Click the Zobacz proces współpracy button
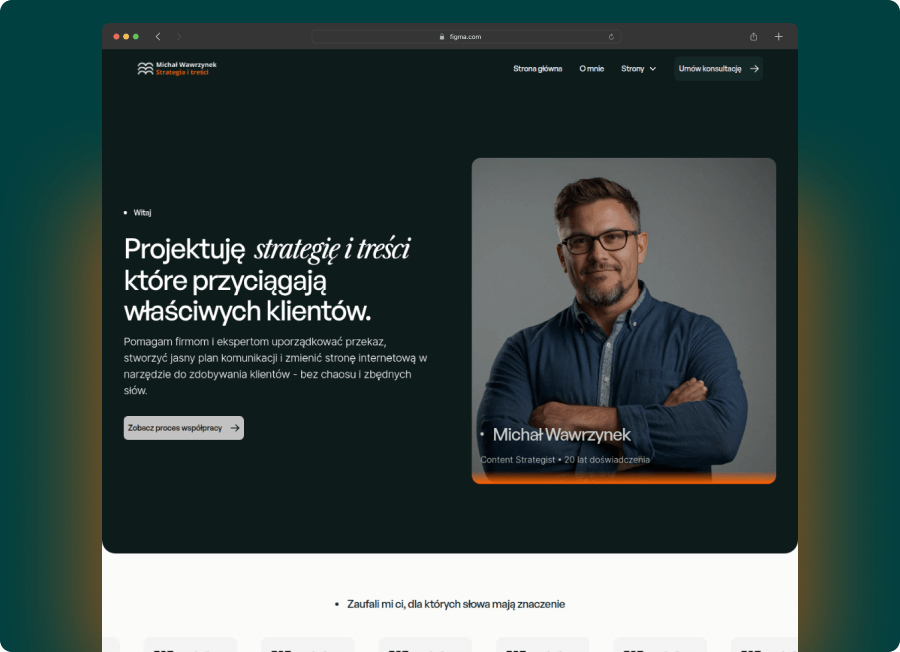Image resolution: width=900 pixels, height=652 pixels. click(x=184, y=428)
